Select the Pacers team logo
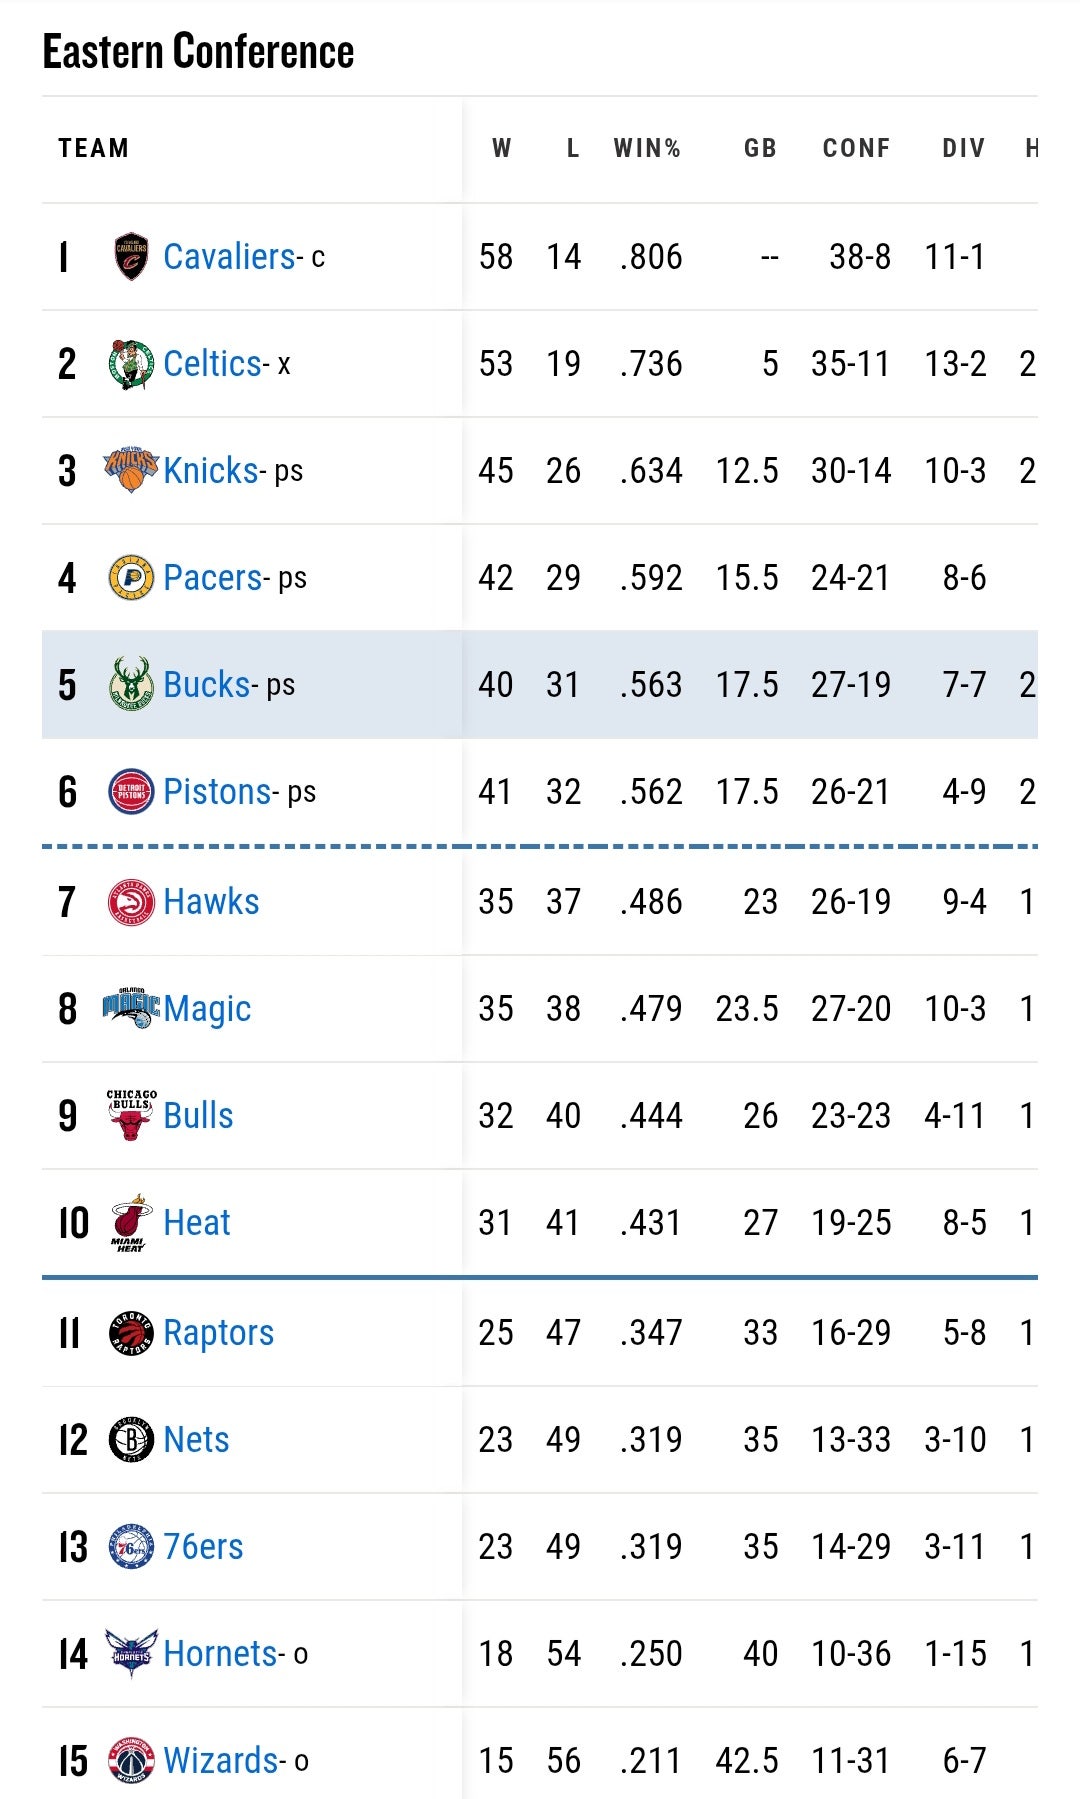The height and width of the screenshot is (1799, 1080). 131,577
